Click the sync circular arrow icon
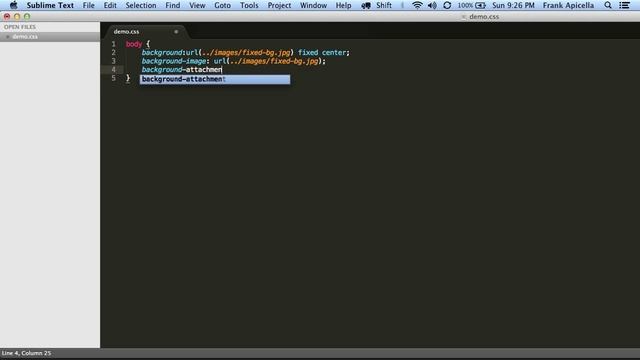This screenshot has width=640, height=360. click(x=447, y=5)
